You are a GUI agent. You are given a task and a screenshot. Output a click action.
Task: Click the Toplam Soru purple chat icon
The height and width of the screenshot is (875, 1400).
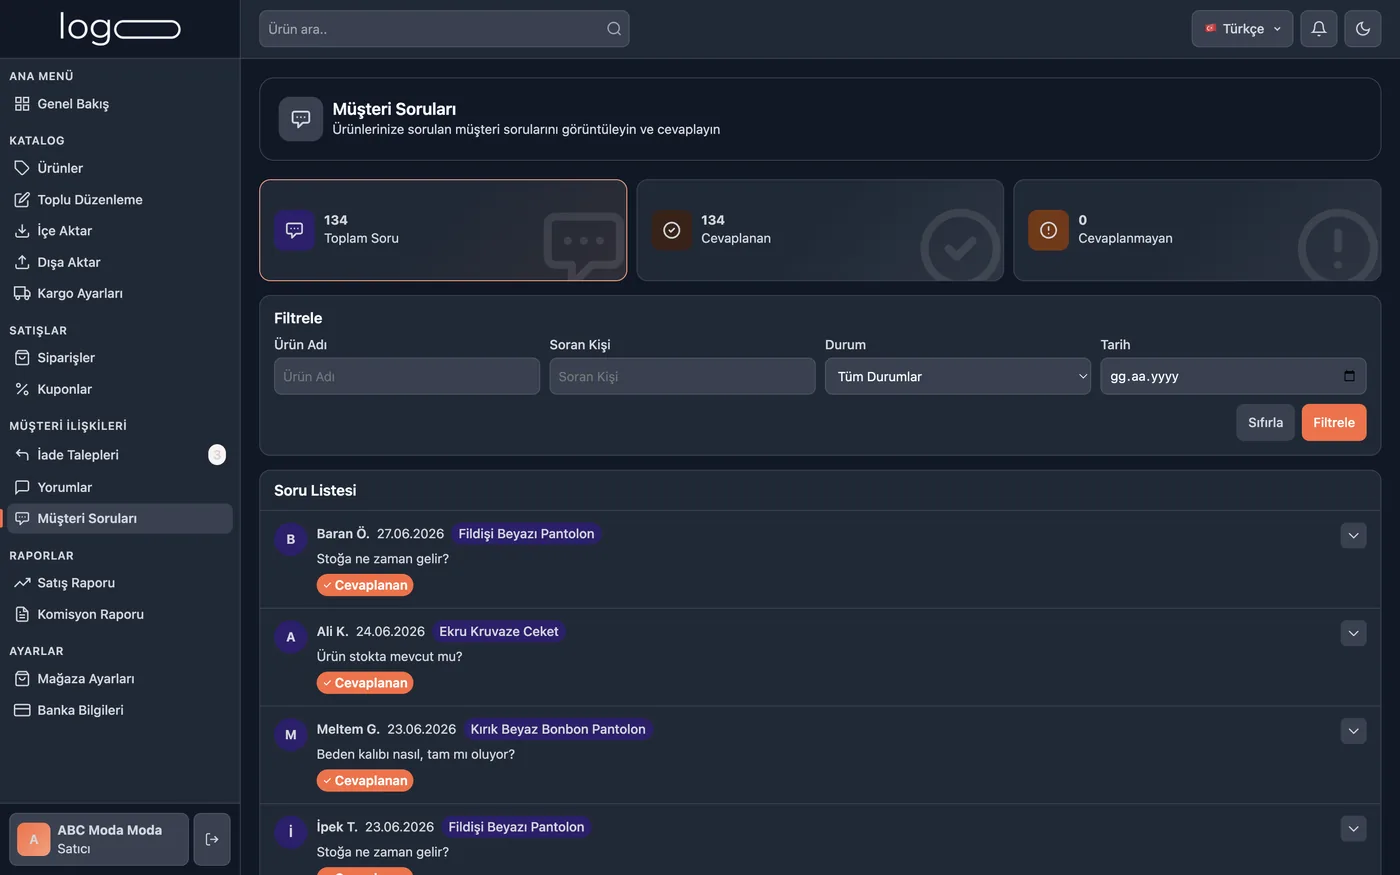coord(294,230)
